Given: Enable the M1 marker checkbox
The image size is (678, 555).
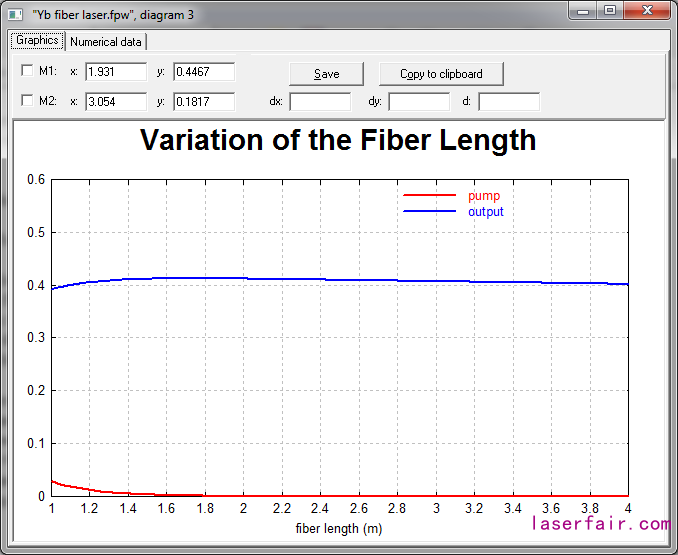Looking at the screenshot, I should [x=27, y=72].
